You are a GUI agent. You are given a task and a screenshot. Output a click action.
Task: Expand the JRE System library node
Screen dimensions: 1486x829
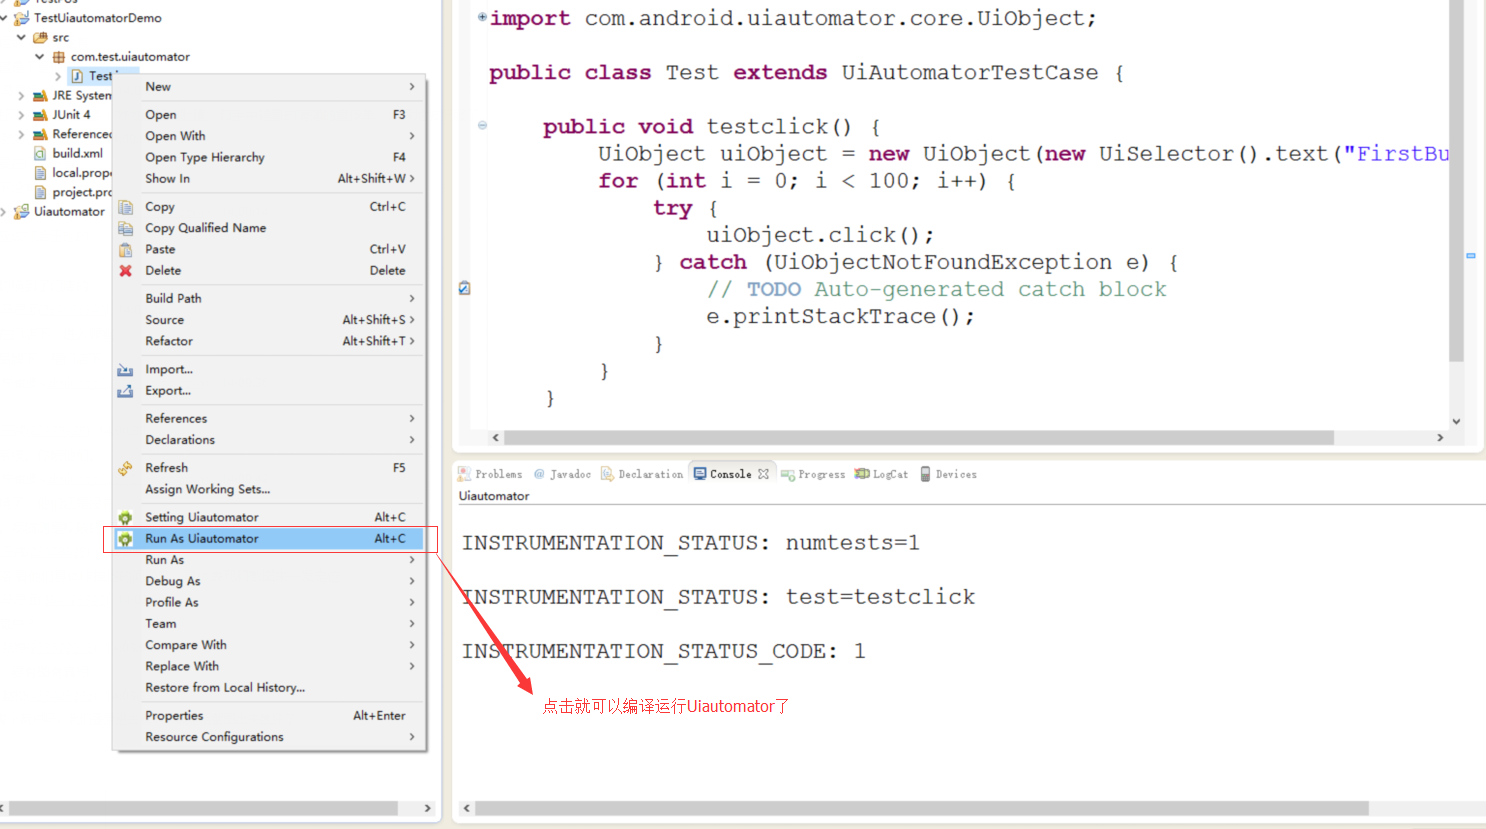point(21,96)
